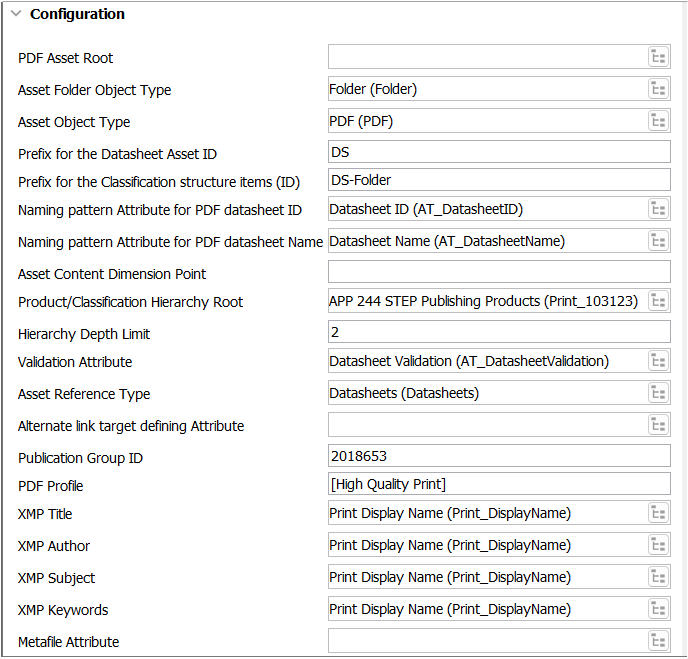The height and width of the screenshot is (659, 688).
Task: Click the PDF Profile High Quality Print field
Action: click(498, 484)
